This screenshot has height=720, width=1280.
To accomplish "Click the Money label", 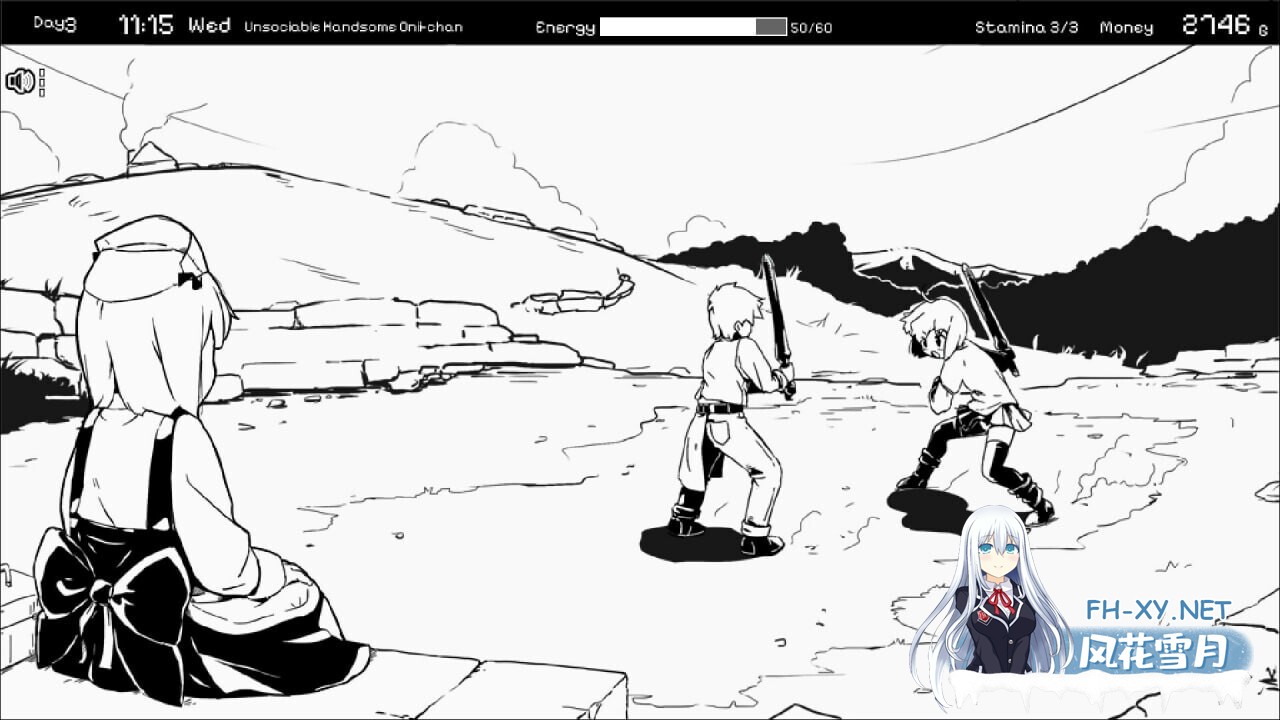I will (1126, 28).
